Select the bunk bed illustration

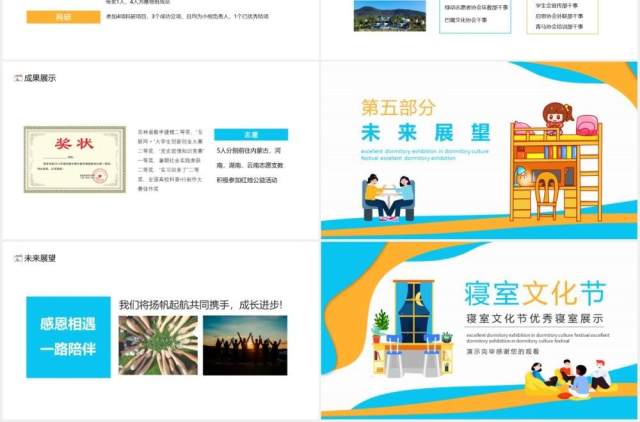tap(556, 171)
